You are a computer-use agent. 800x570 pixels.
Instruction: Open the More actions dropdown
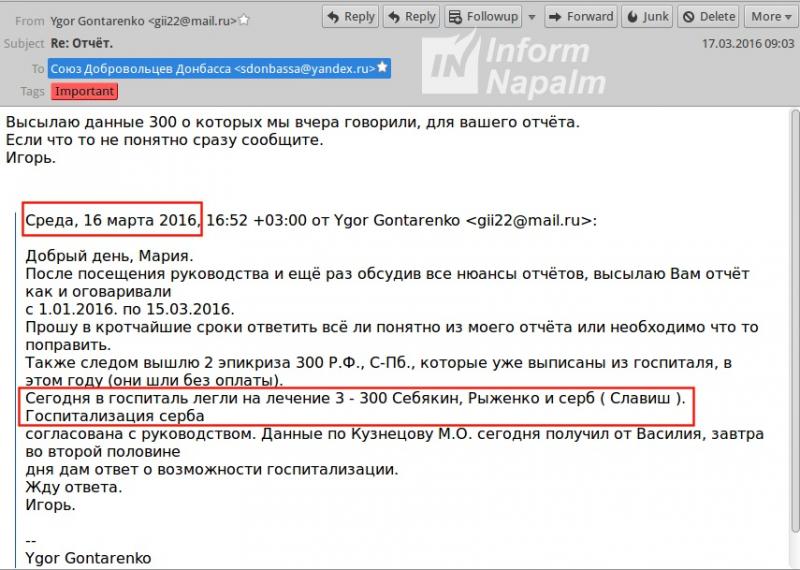pos(772,17)
